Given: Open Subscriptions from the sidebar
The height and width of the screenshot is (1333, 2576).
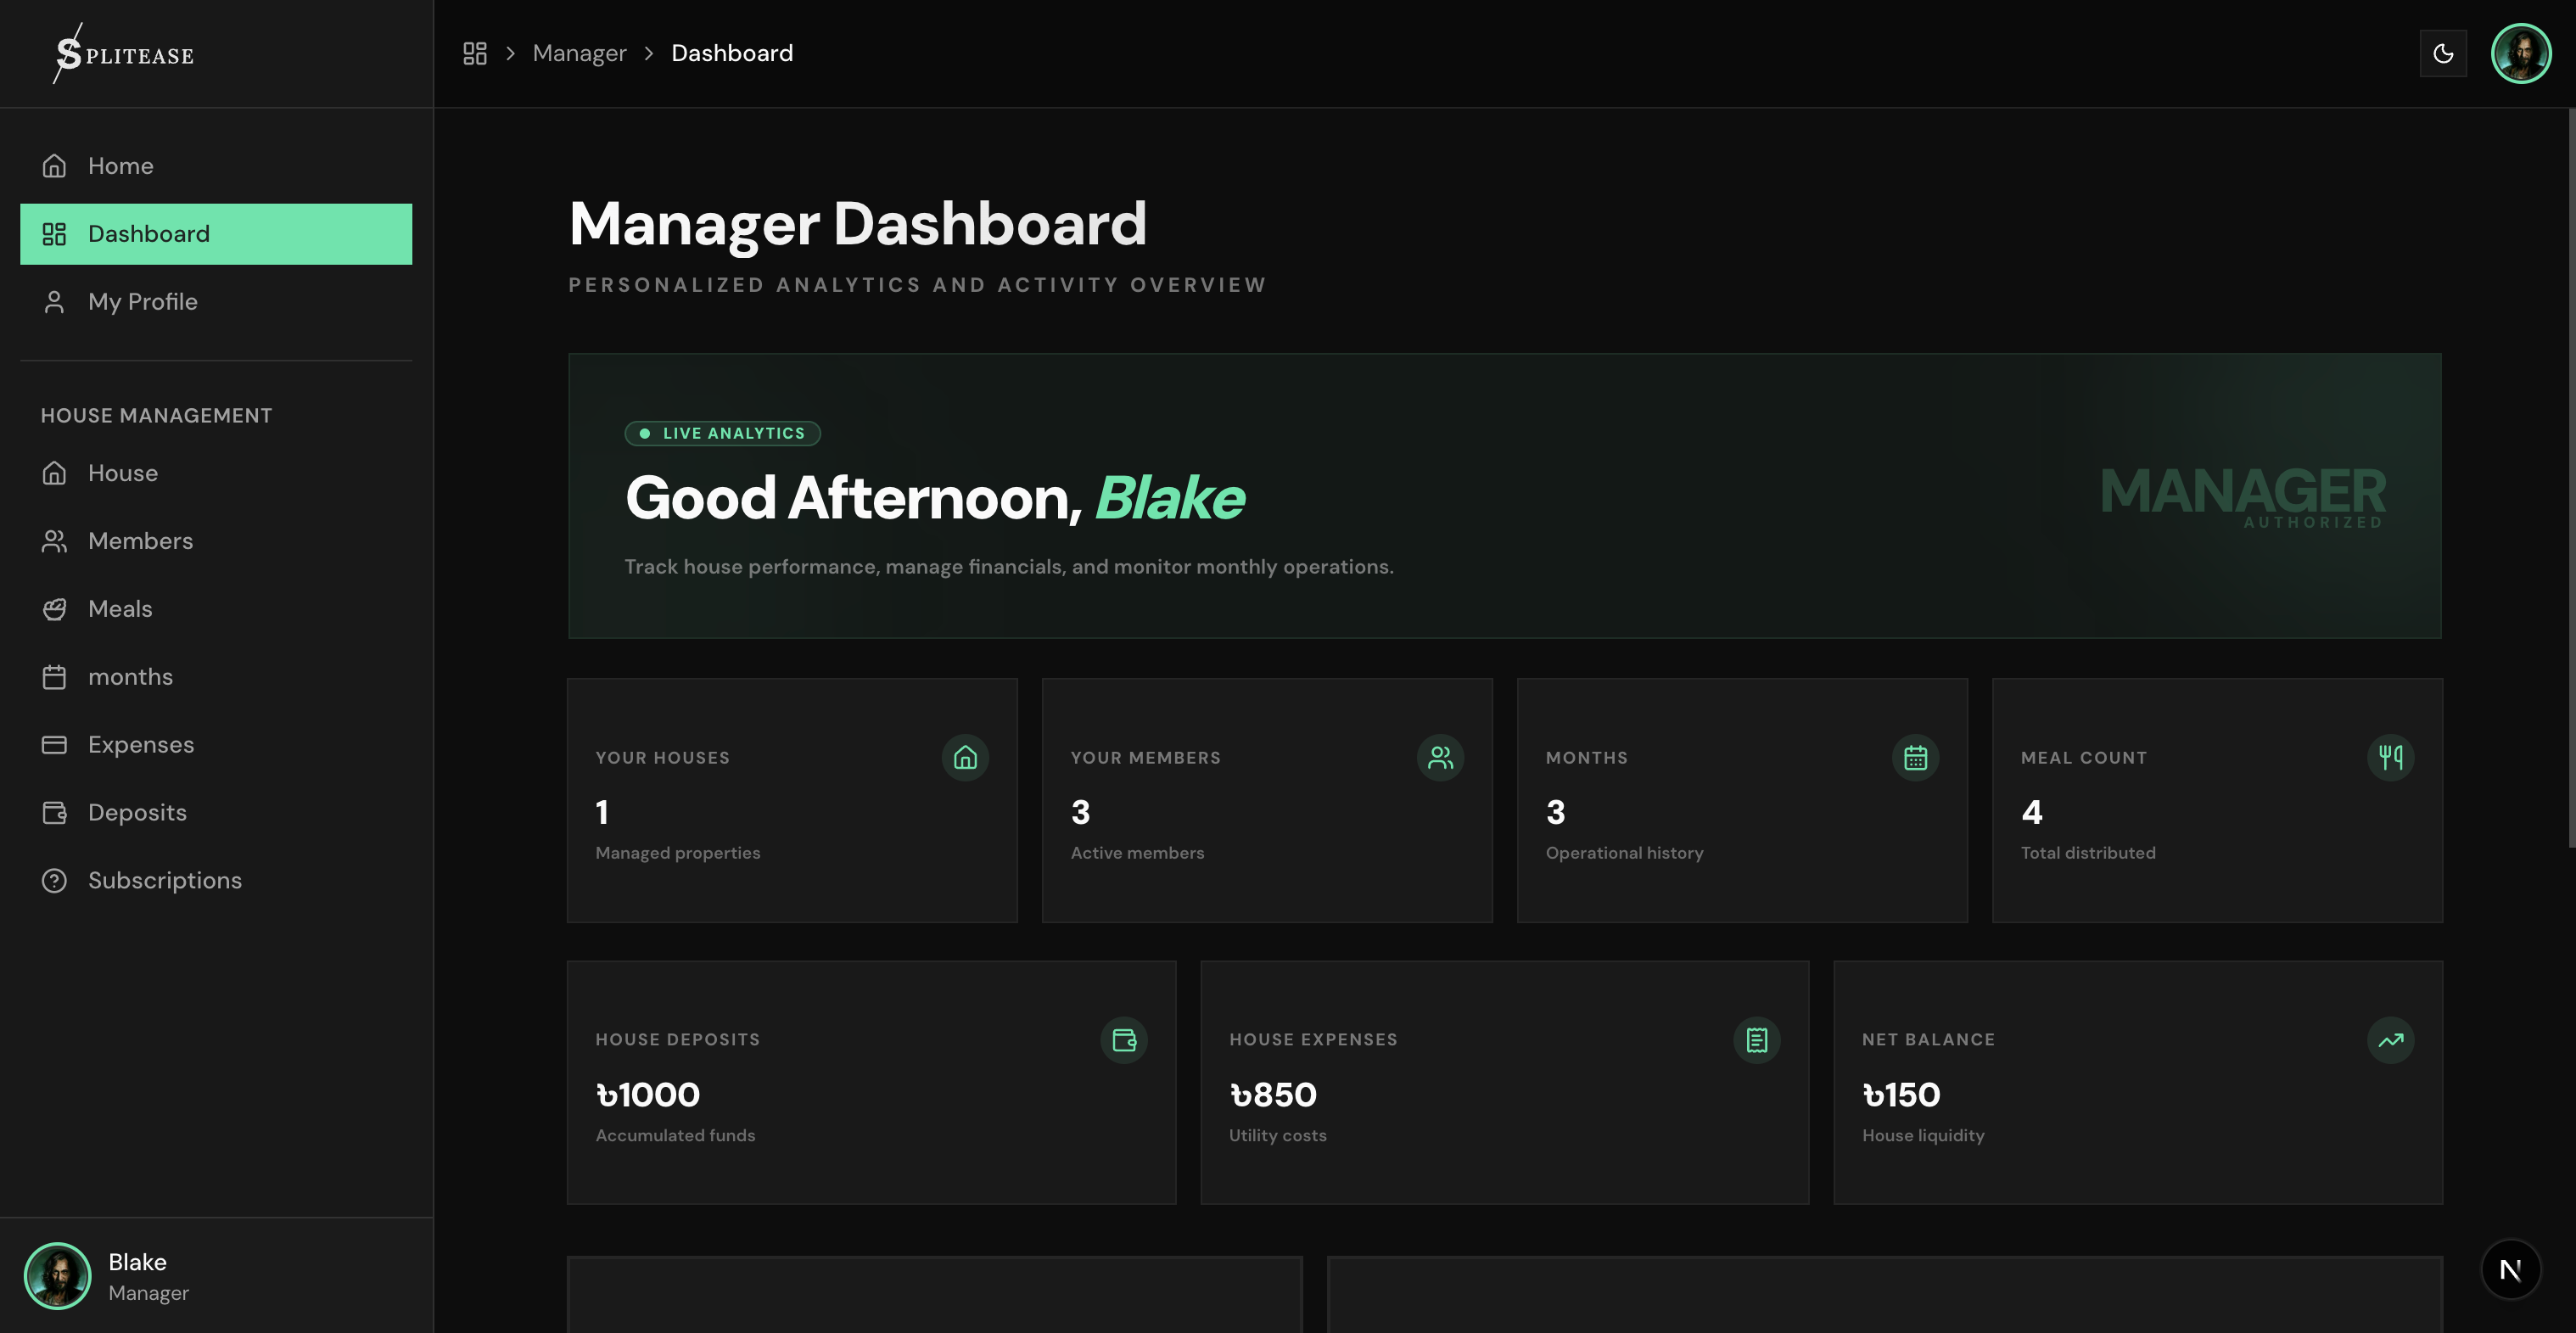Looking at the screenshot, I should (x=164, y=881).
